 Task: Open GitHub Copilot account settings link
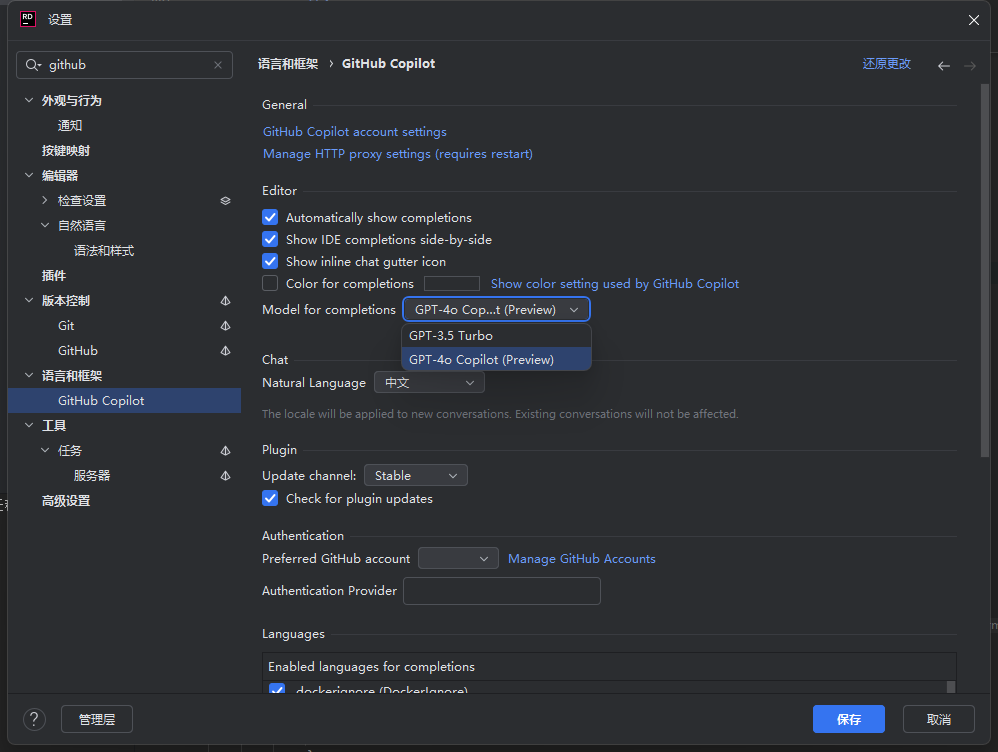tap(355, 132)
